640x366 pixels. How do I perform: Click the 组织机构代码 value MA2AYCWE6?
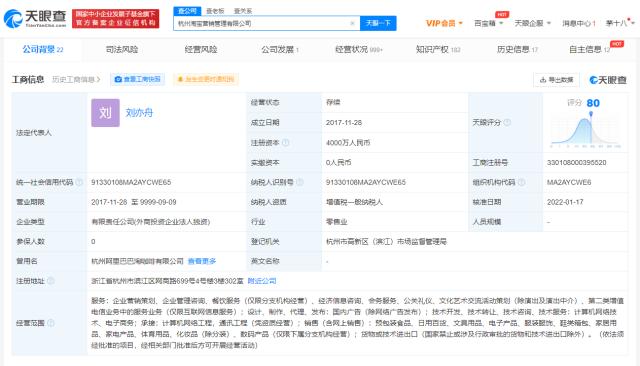coord(569,182)
